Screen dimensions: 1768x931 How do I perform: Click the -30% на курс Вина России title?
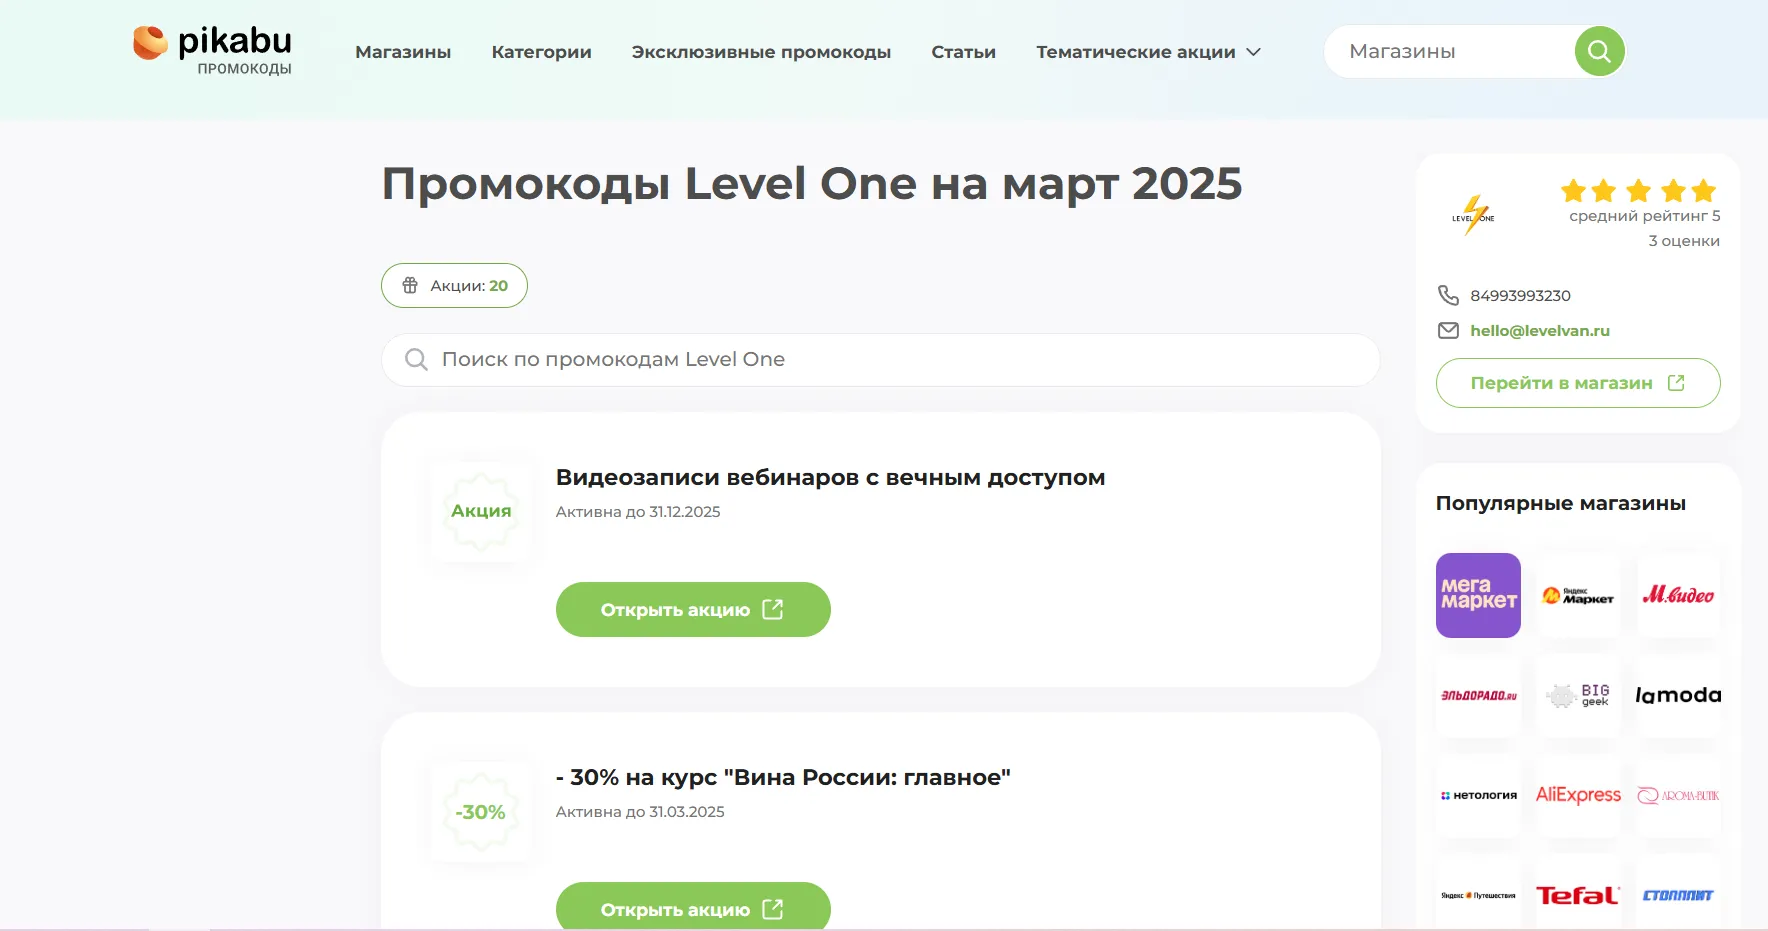pyautogui.click(x=783, y=778)
